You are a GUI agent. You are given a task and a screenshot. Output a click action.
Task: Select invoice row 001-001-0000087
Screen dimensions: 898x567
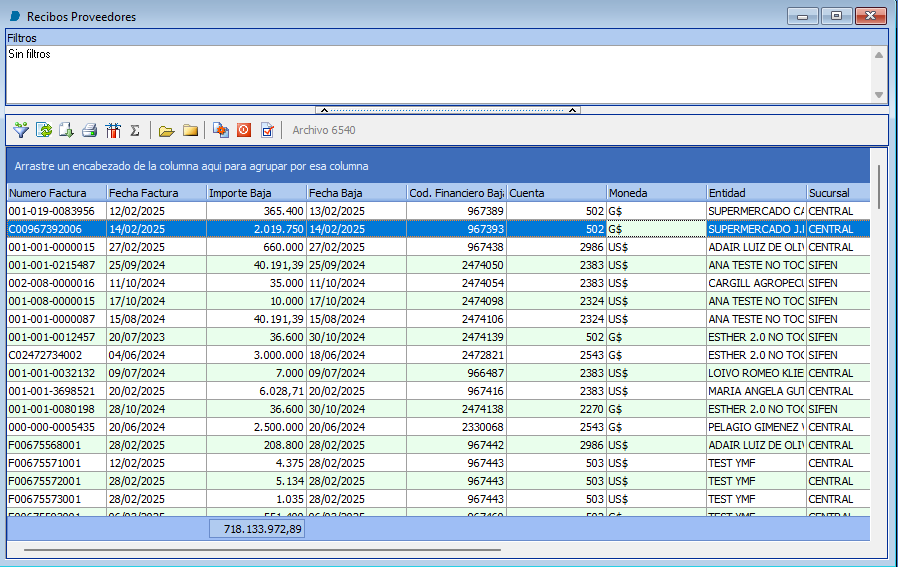point(438,319)
